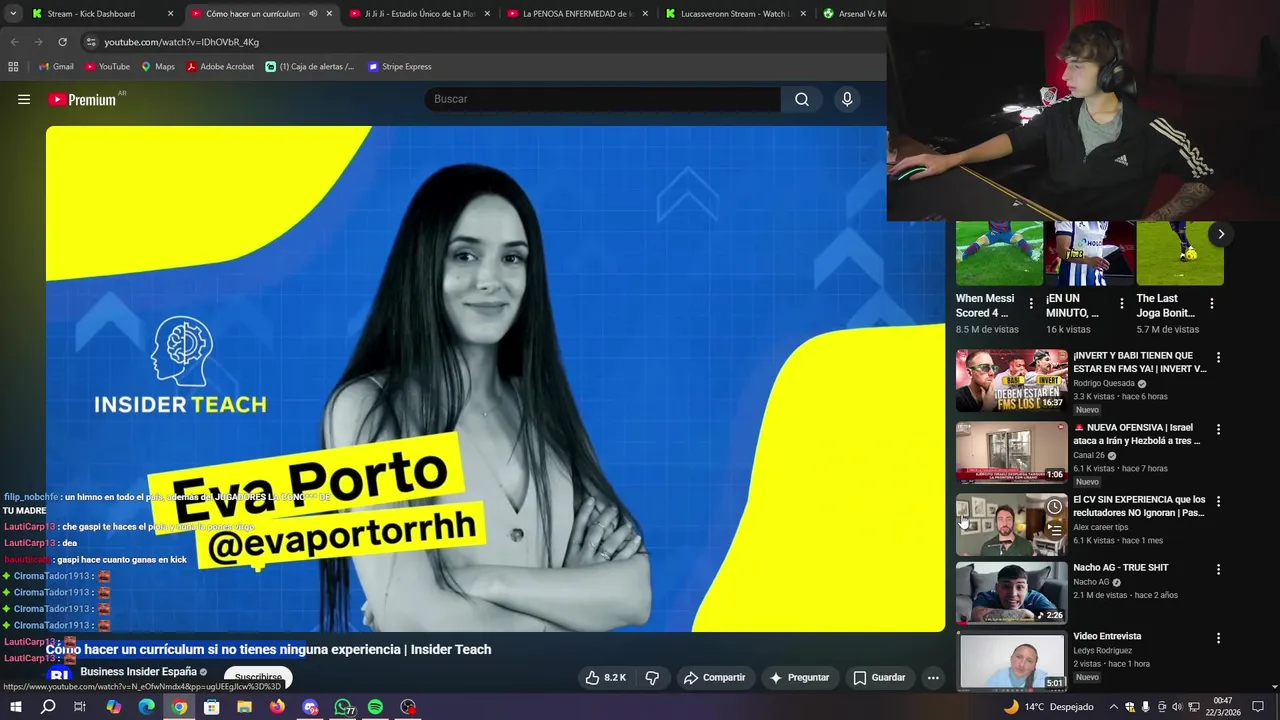This screenshot has width=1280, height=720.
Task: Open options menu for Nacho AG - TRUE SHIT
Action: click(x=1218, y=569)
